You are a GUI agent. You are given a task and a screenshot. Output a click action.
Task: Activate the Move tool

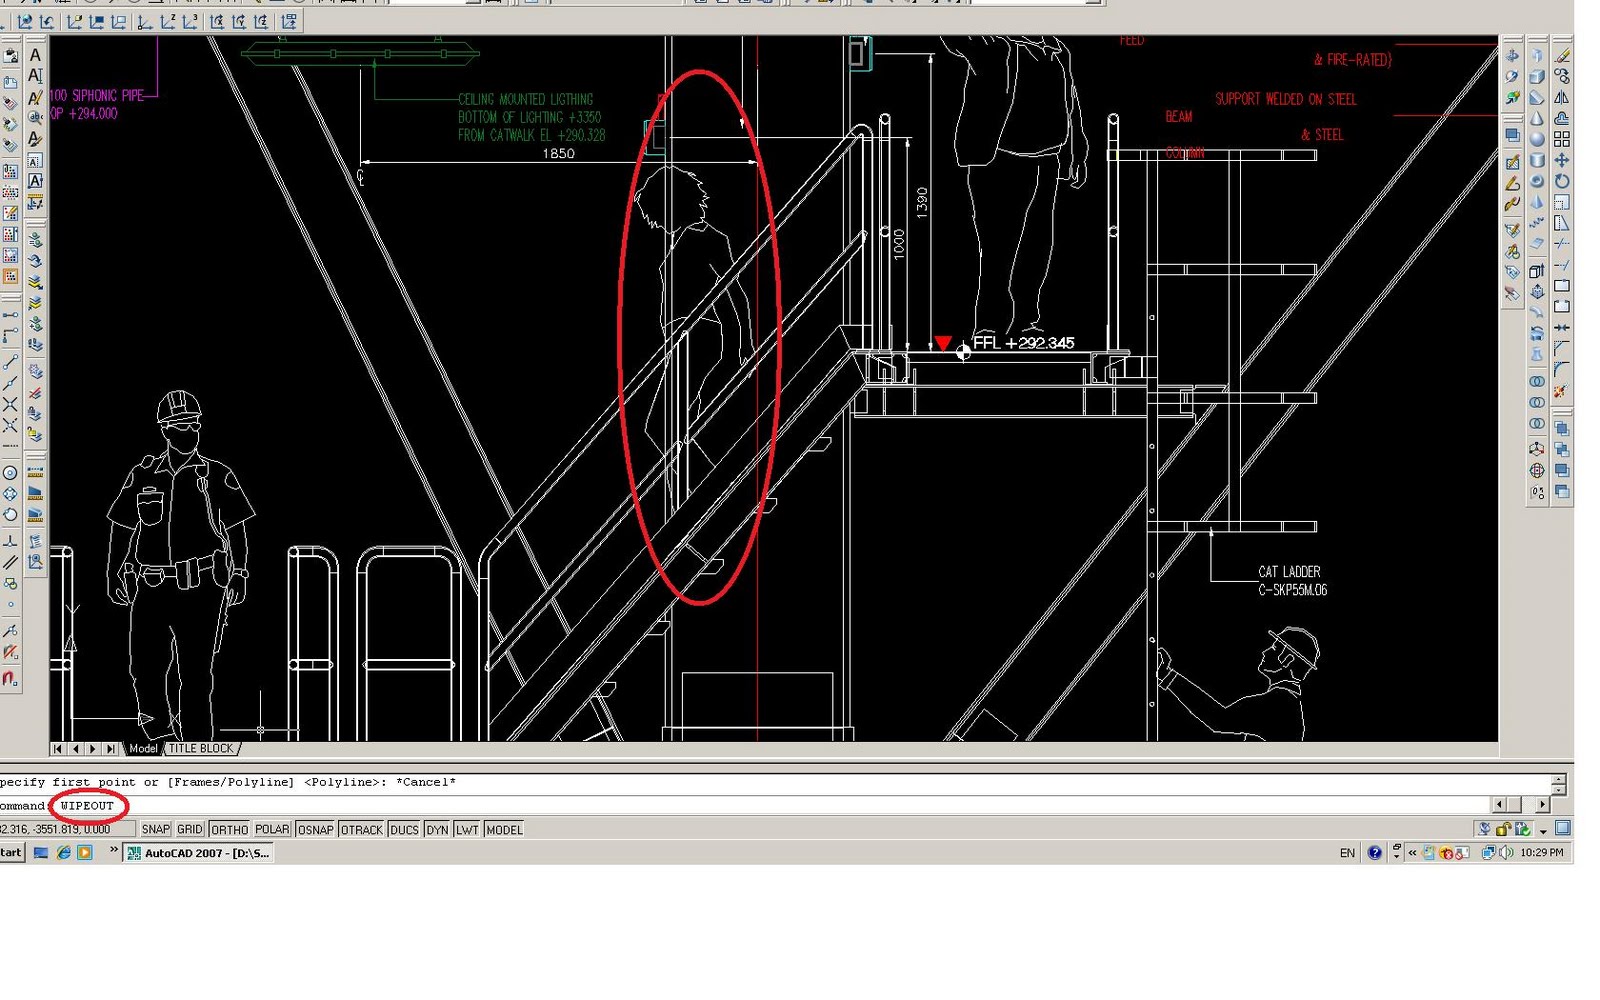click(1562, 159)
